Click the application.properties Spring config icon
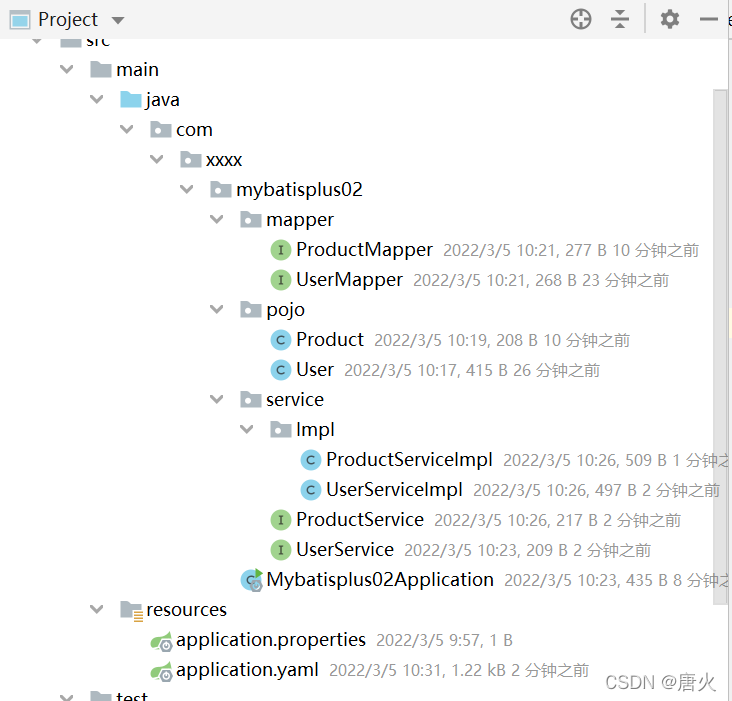Viewport: 732px width, 701px height. (x=162, y=641)
